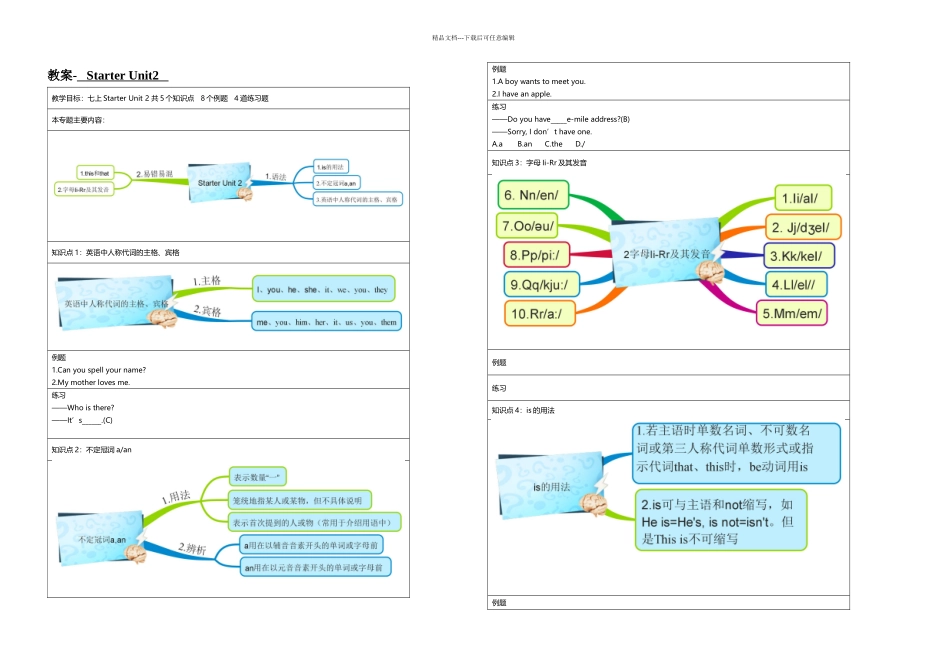950x672 pixels.
Task: Click the "1.主格" branch label
Action: click(207, 281)
